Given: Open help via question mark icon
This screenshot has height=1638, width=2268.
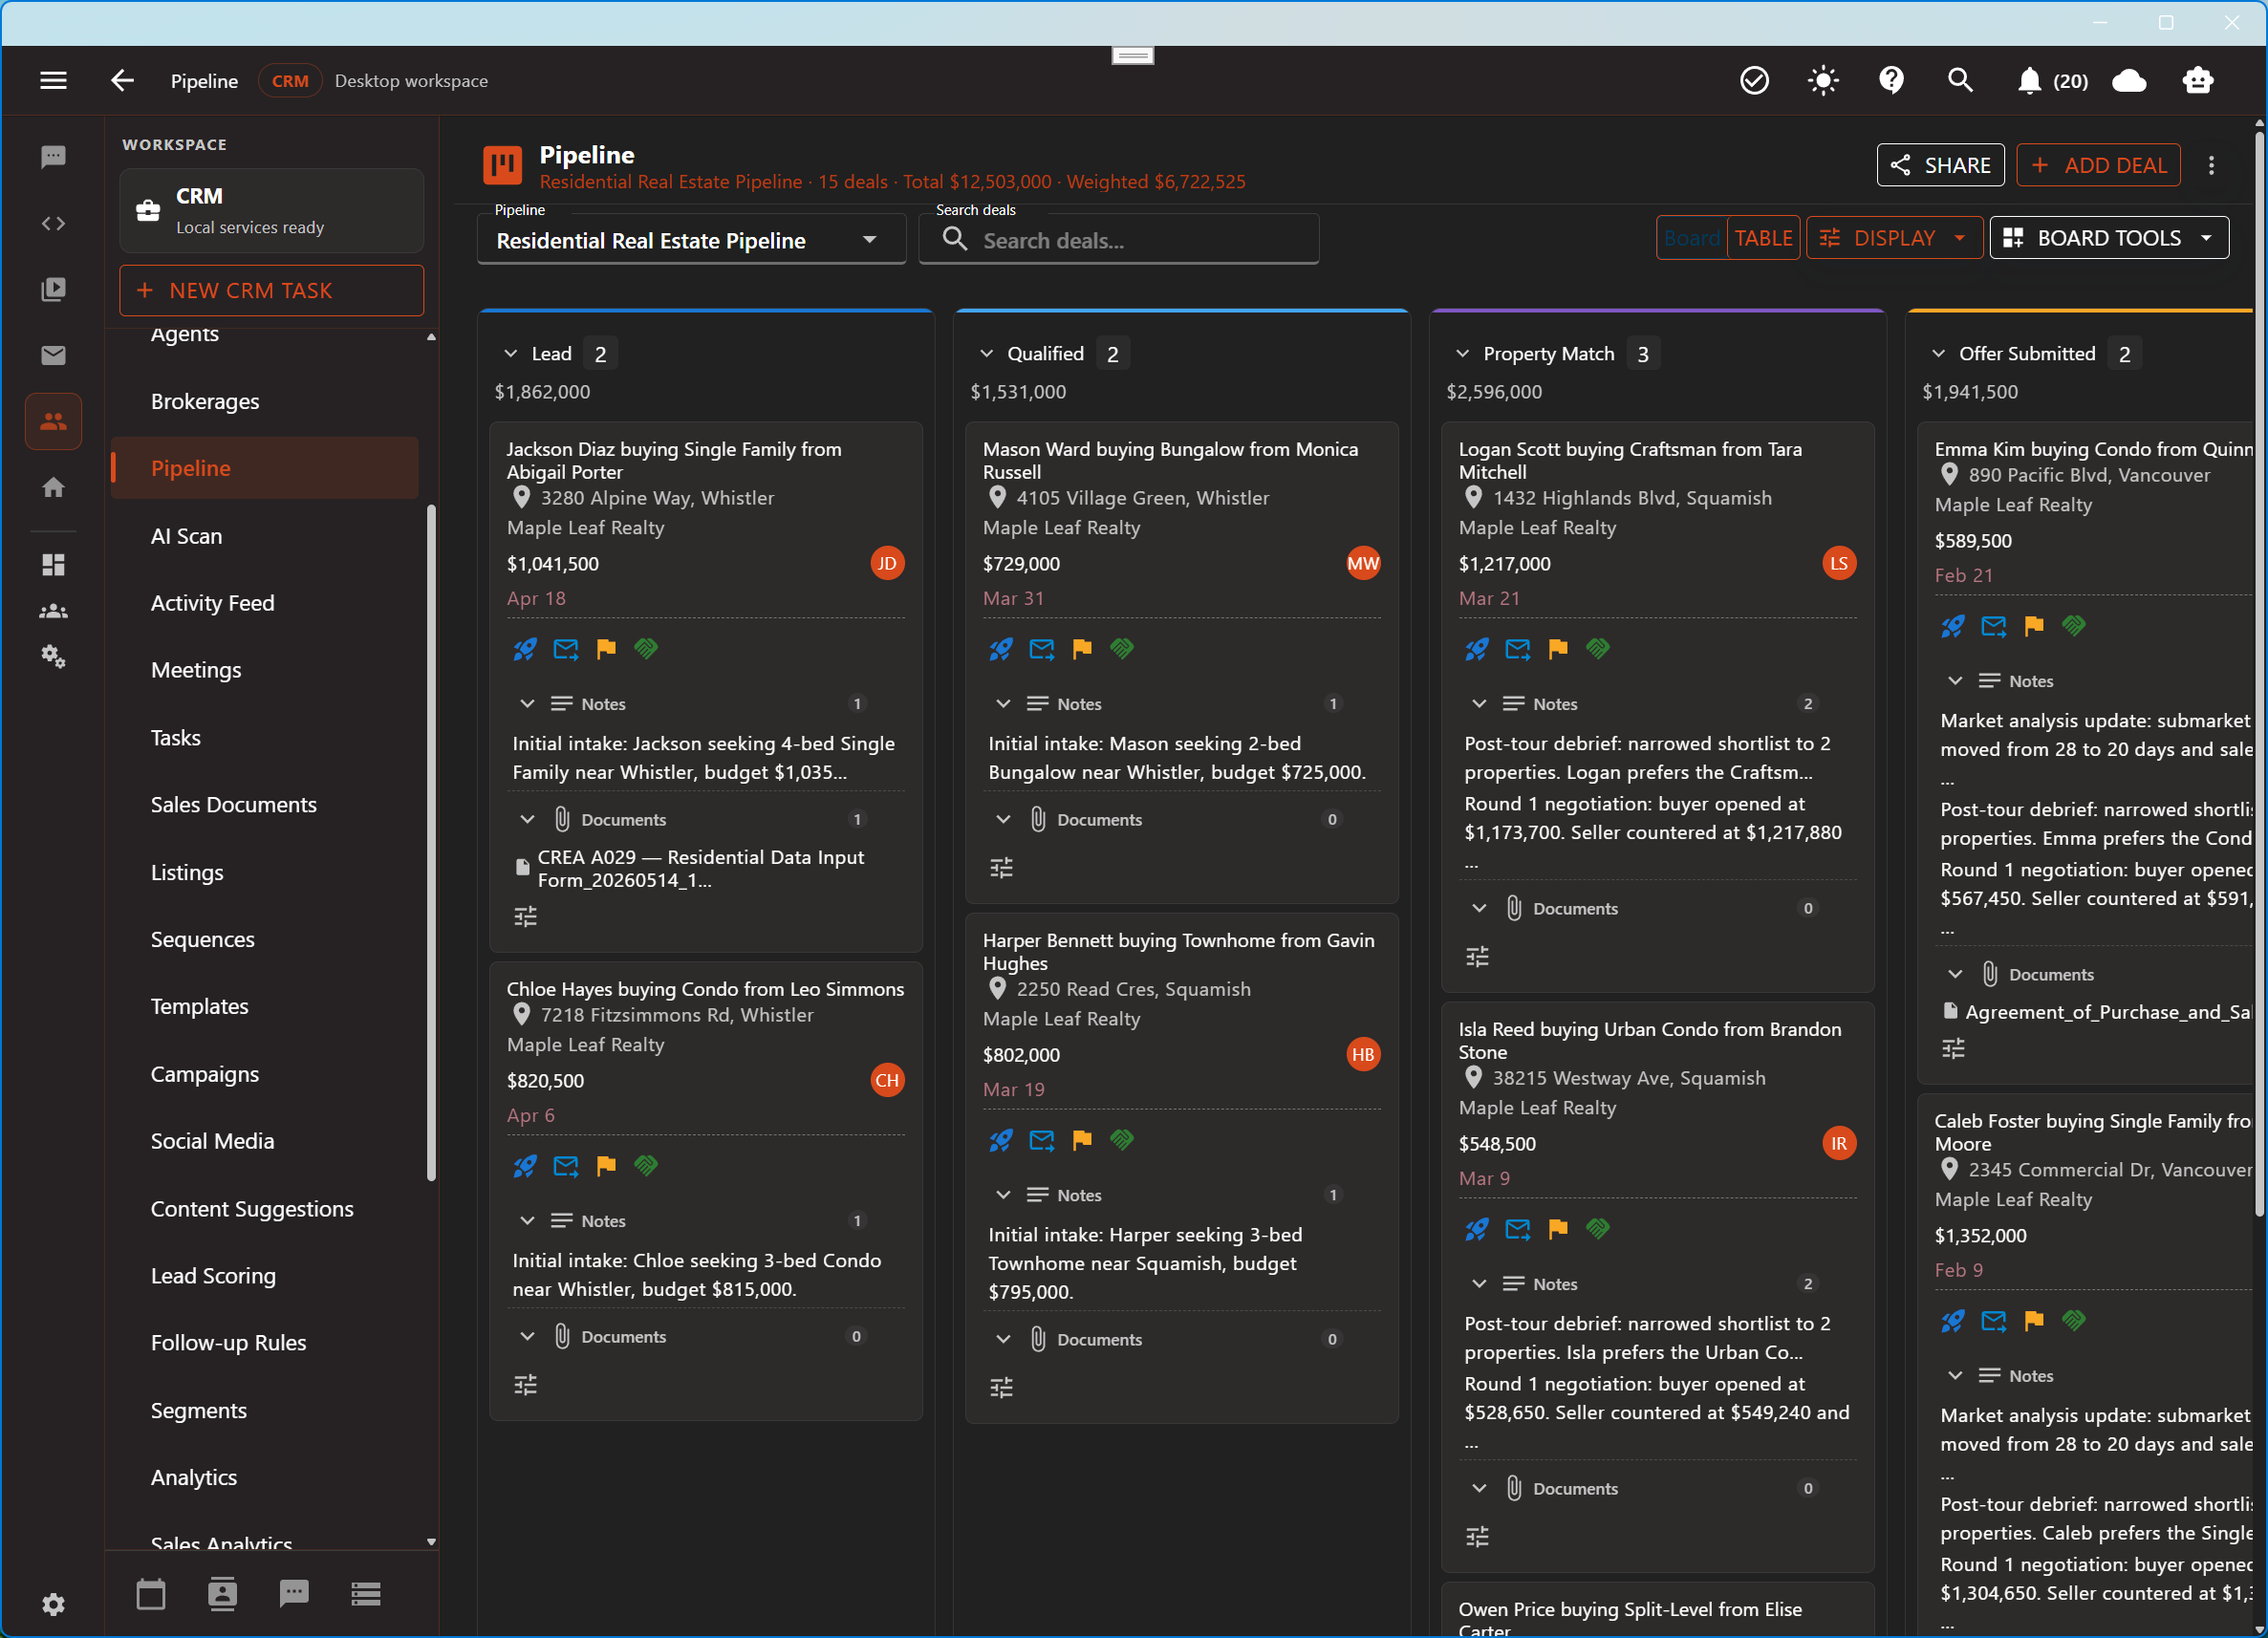Looking at the screenshot, I should click(1891, 81).
